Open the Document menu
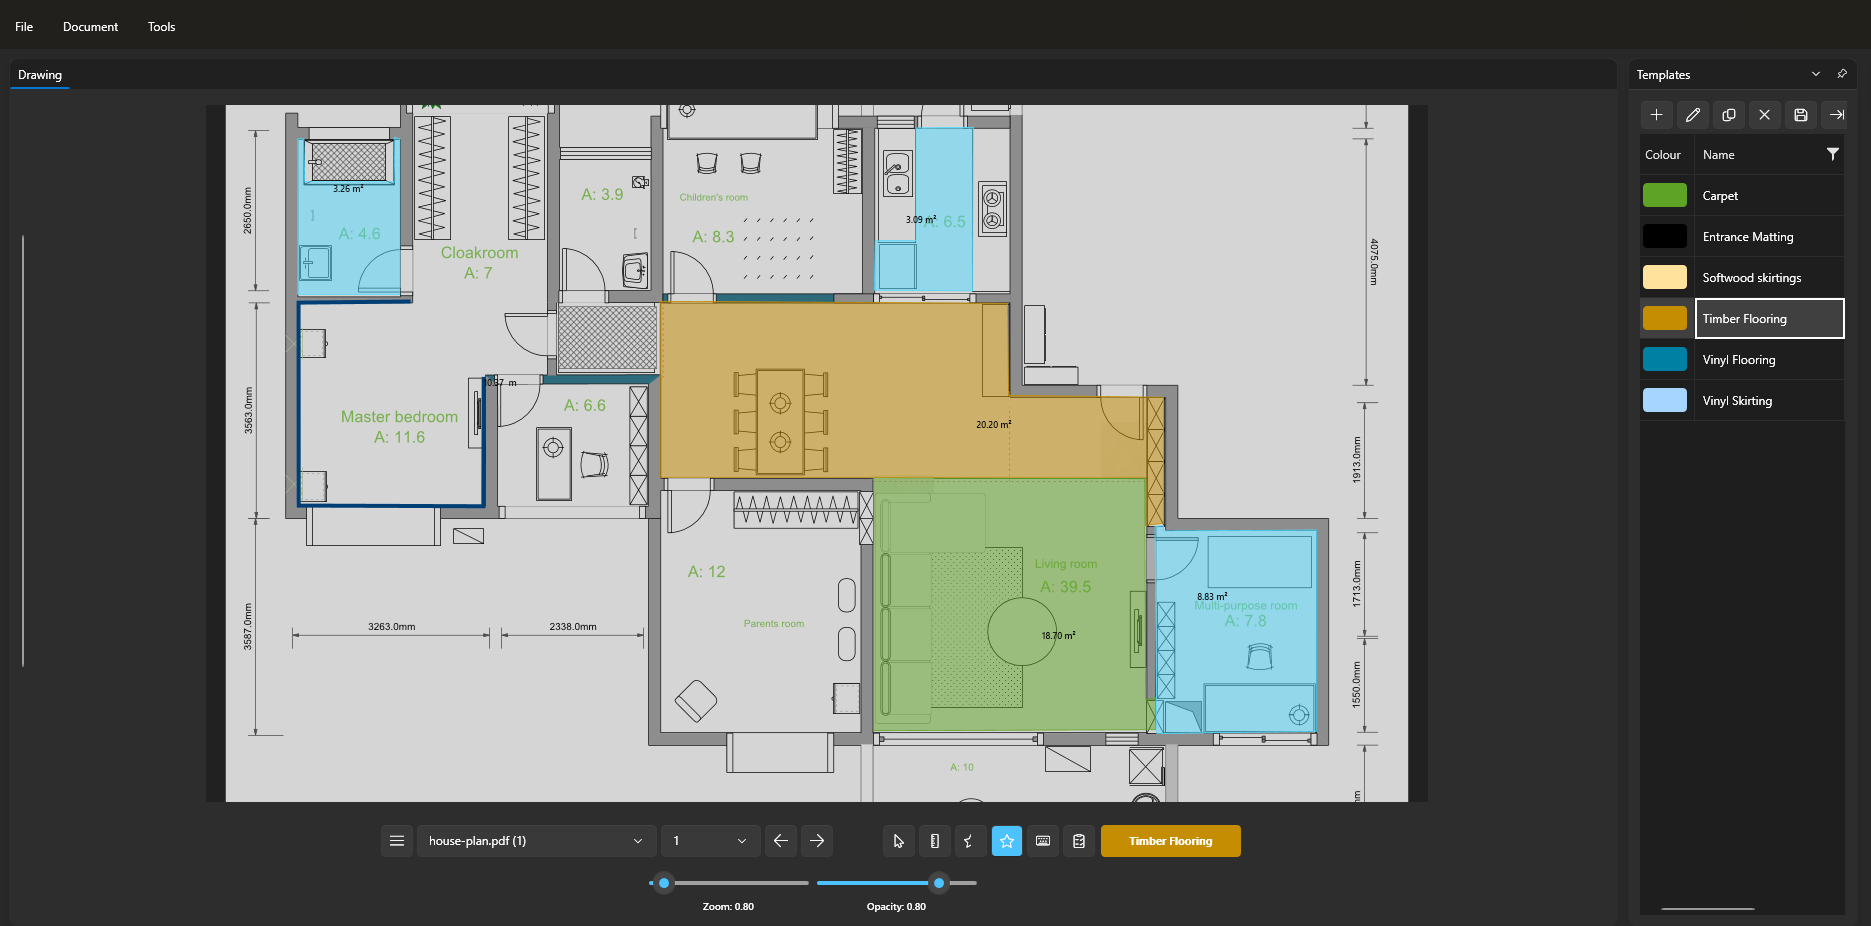 point(90,26)
